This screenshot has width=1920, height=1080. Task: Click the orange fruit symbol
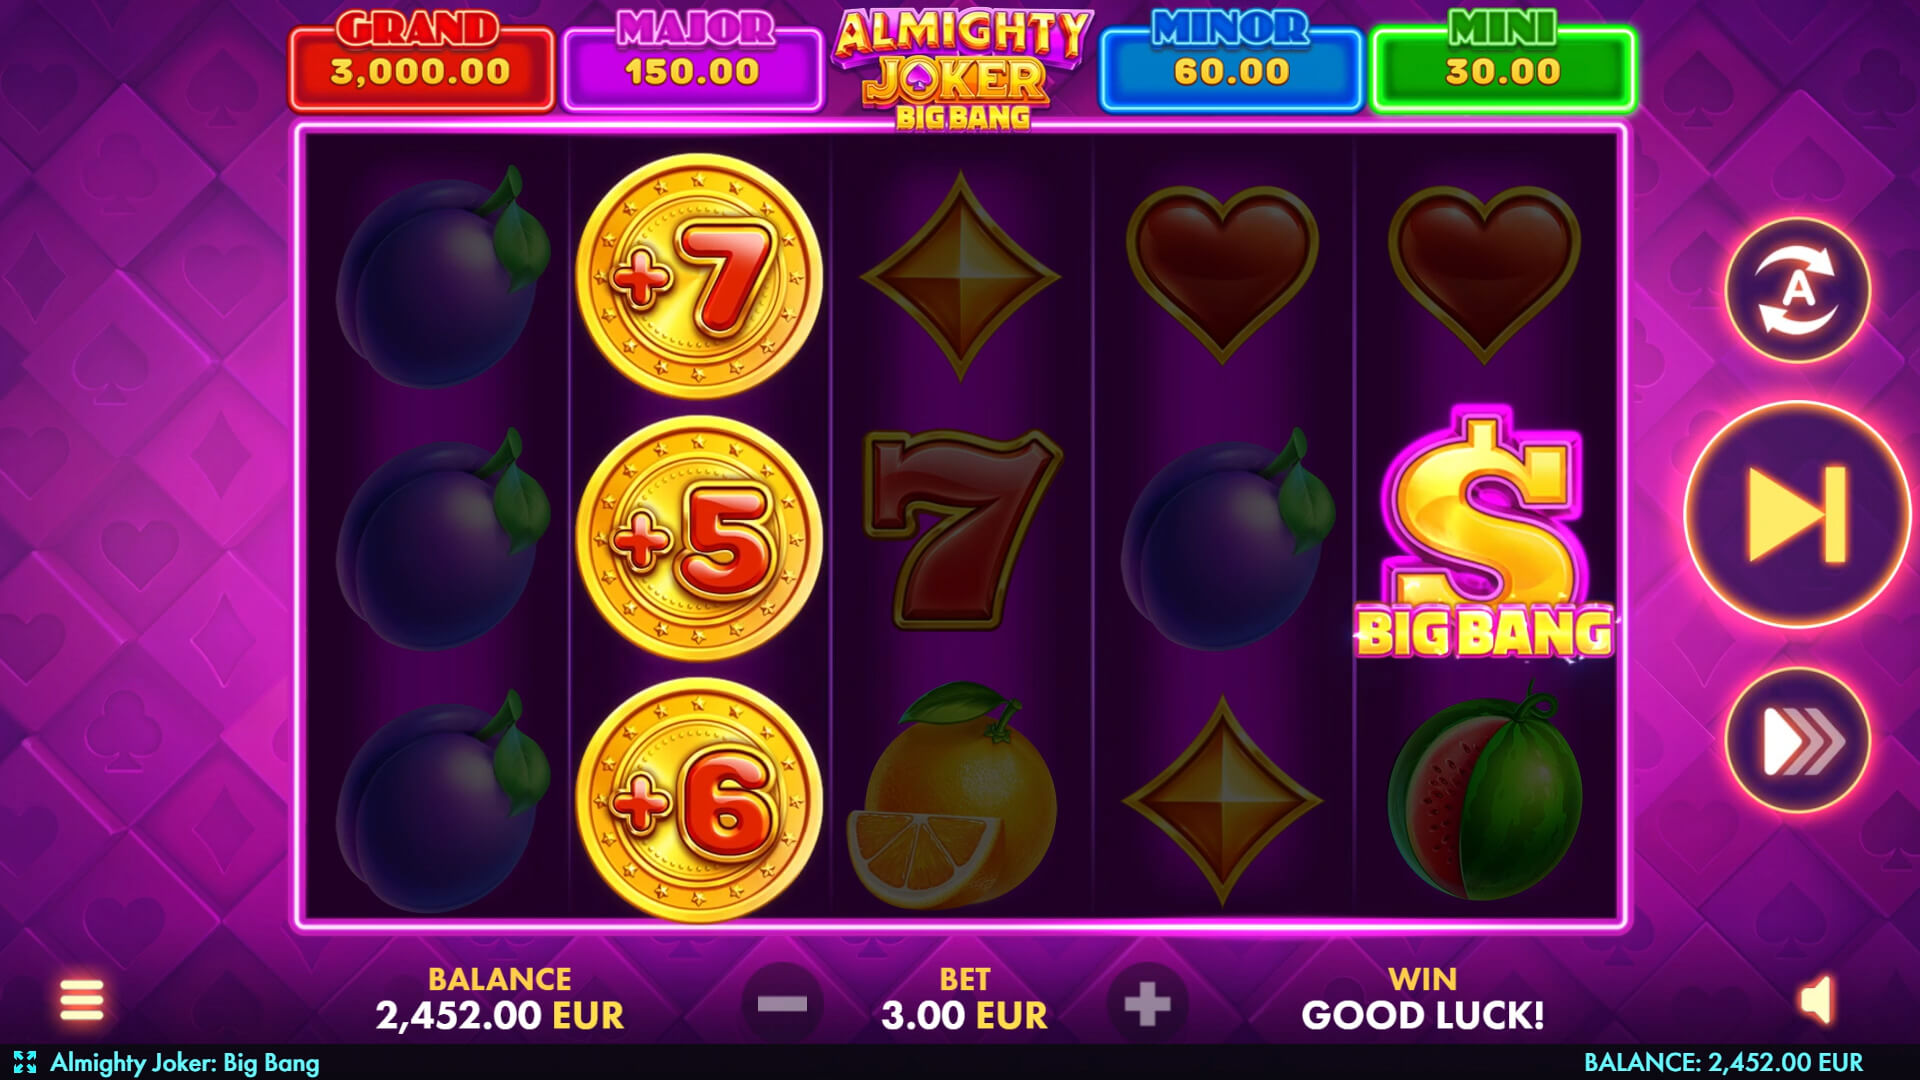point(951,796)
